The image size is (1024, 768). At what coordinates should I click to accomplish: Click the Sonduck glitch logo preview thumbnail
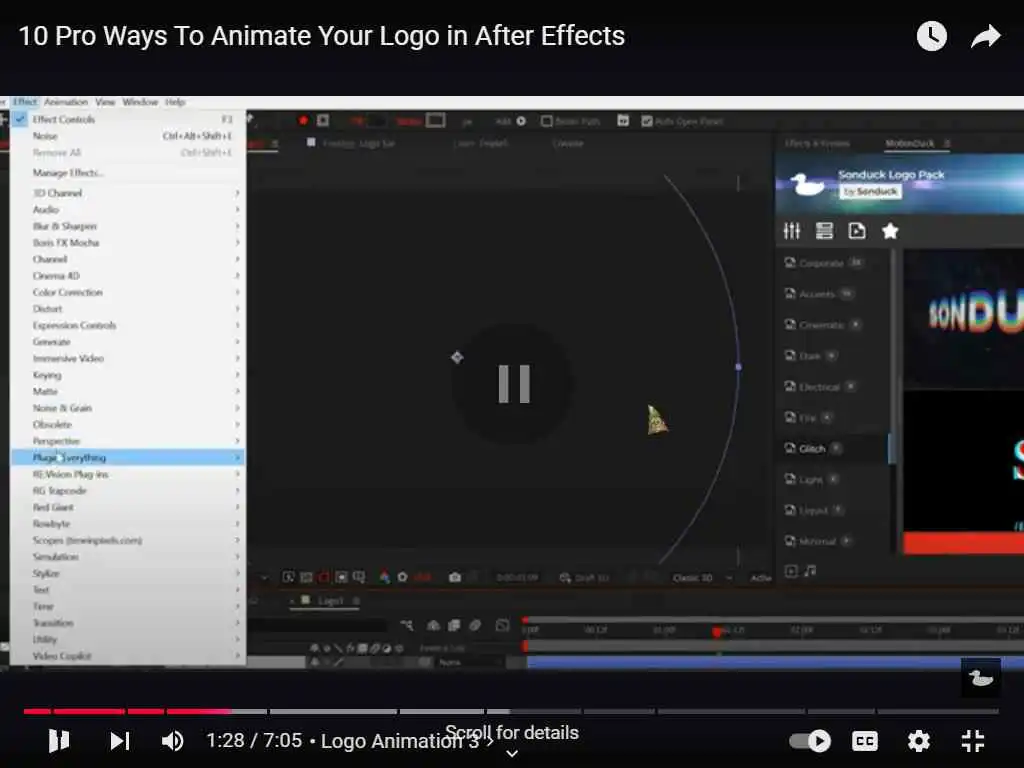tap(964, 319)
